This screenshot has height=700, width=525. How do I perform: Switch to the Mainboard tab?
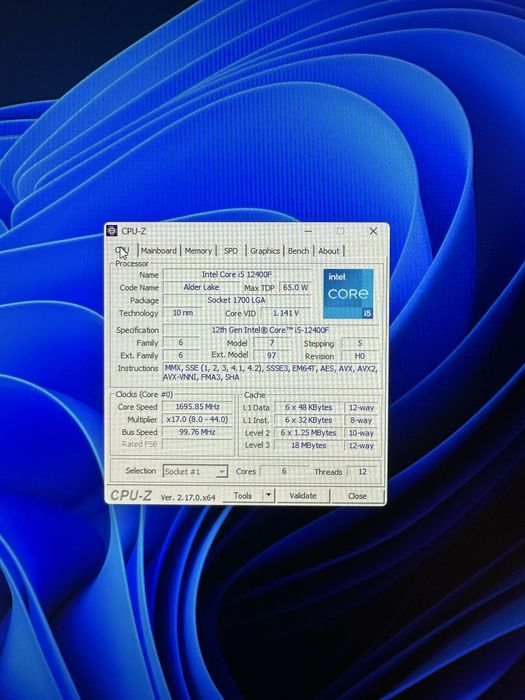point(159,251)
